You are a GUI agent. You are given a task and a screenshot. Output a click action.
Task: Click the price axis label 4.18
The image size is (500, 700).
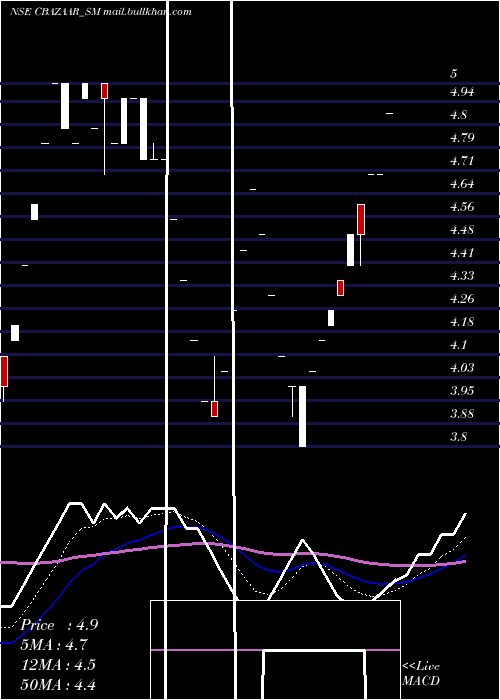[x=462, y=322]
